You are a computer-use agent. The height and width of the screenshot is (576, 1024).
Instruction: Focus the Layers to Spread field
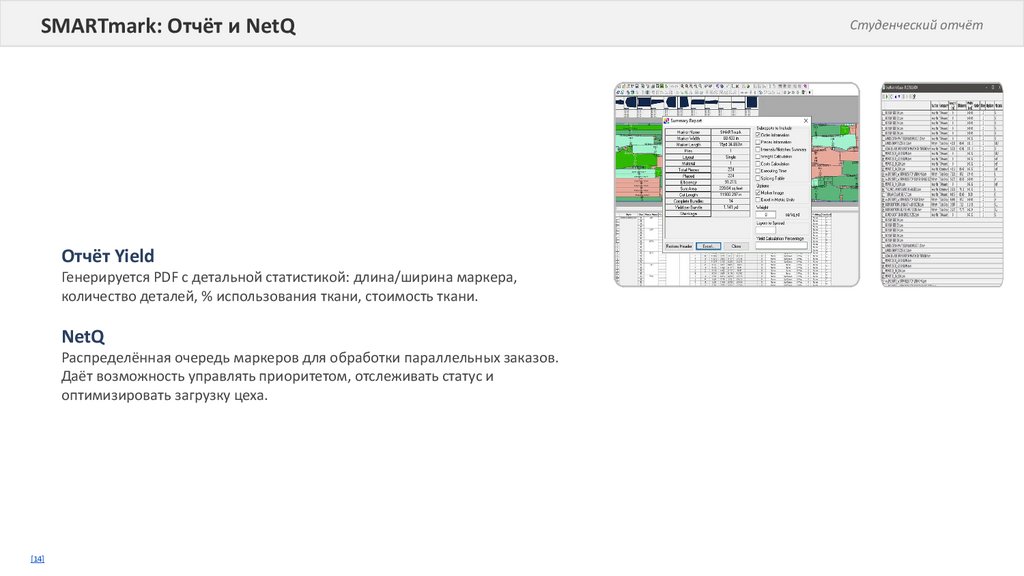(765, 230)
